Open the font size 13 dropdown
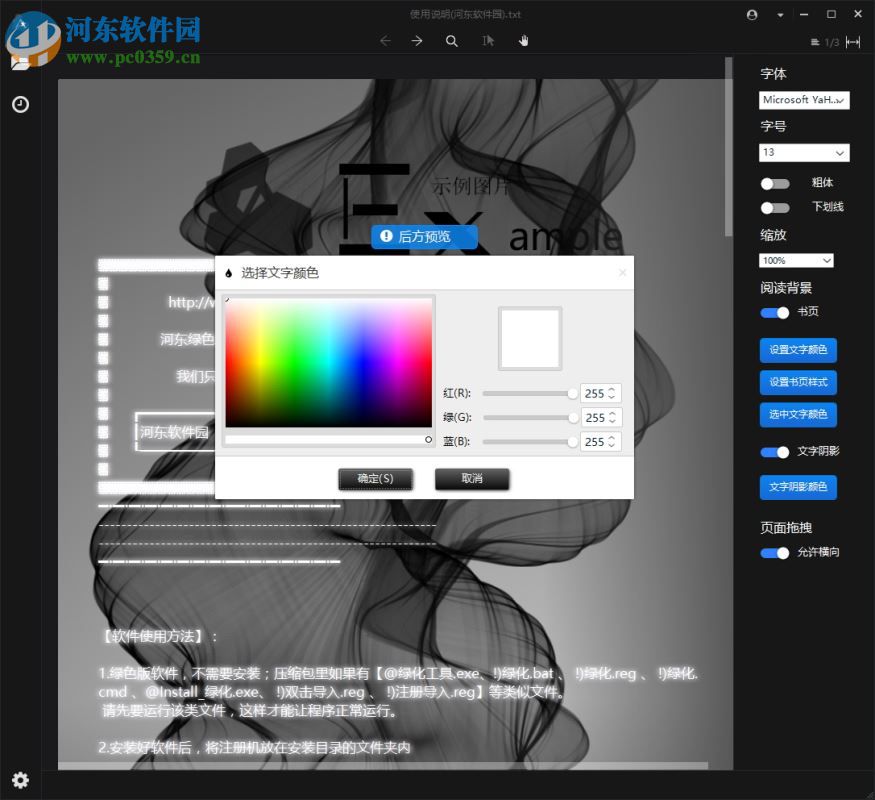 pyautogui.click(x=804, y=152)
